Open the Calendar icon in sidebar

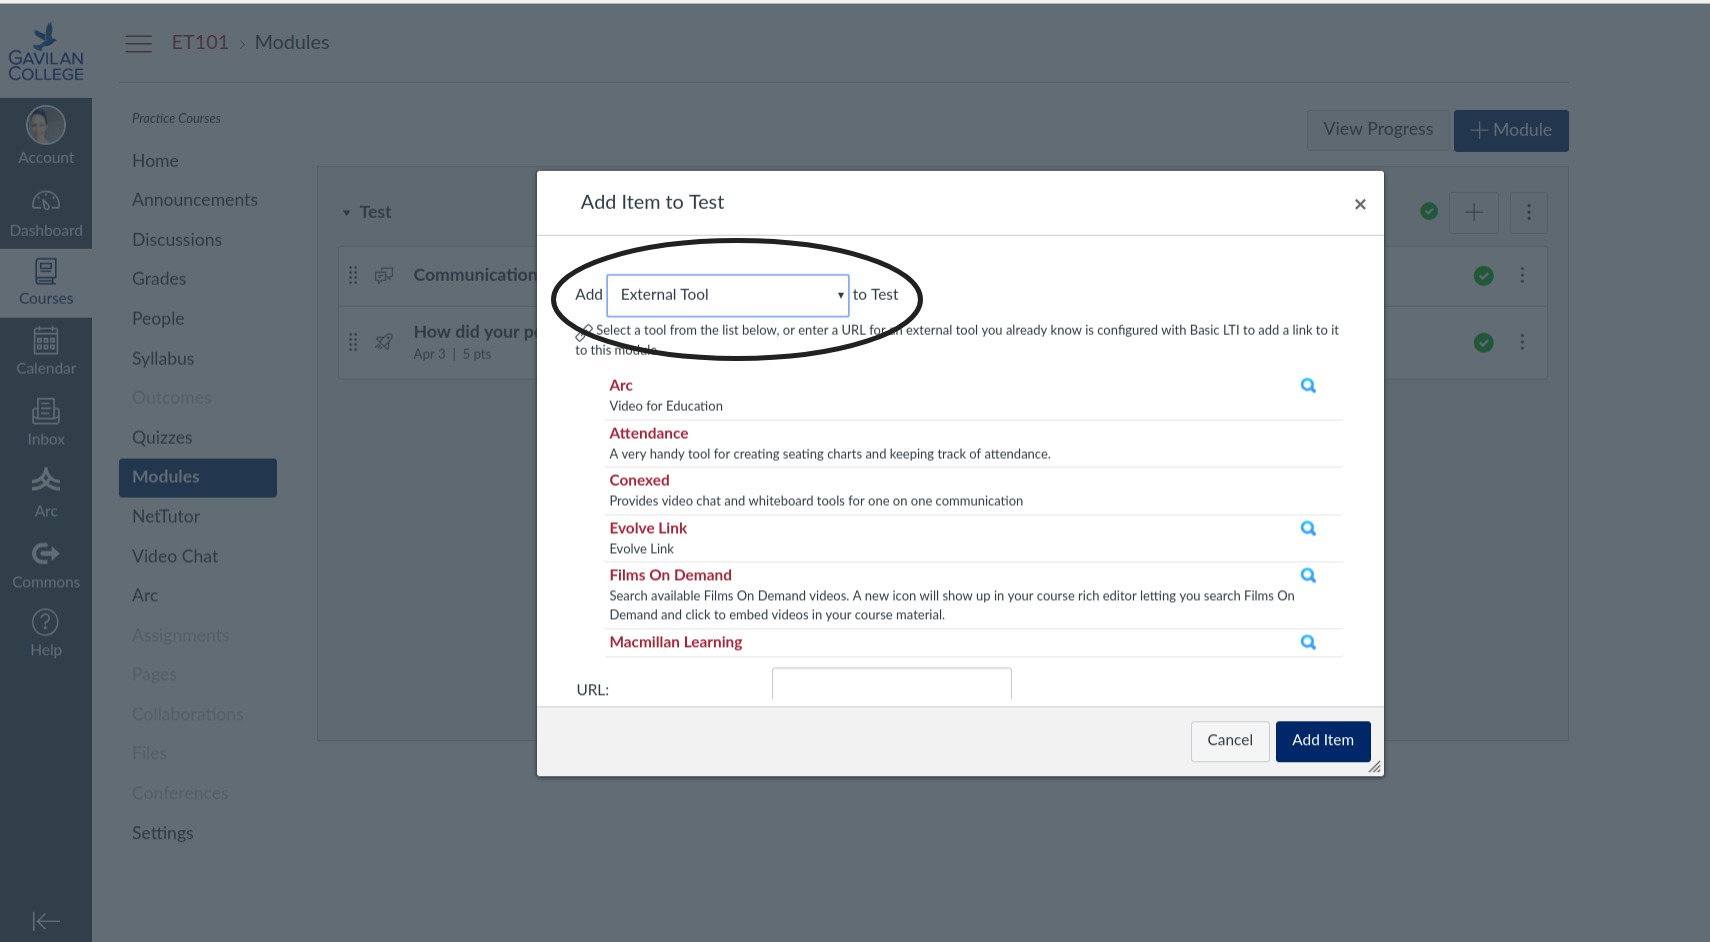pyautogui.click(x=46, y=351)
